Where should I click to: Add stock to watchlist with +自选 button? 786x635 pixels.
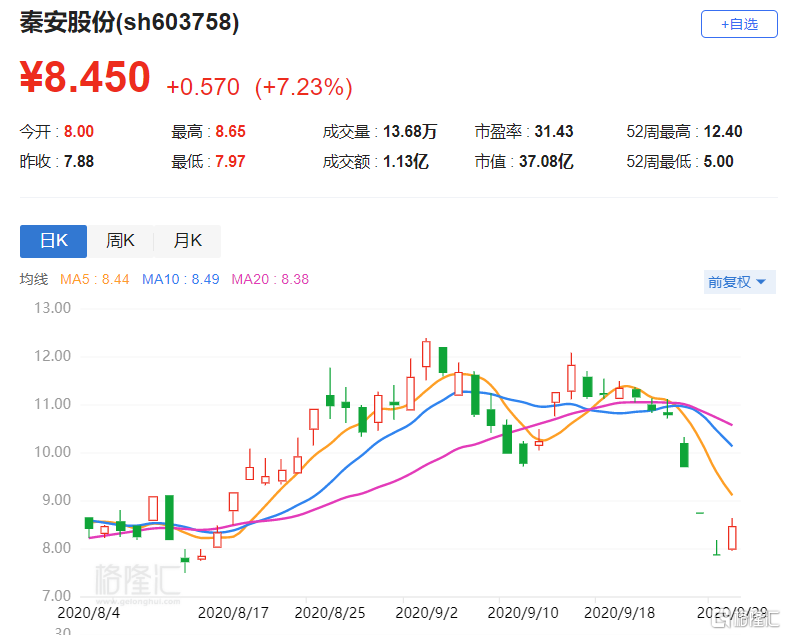[x=739, y=24]
